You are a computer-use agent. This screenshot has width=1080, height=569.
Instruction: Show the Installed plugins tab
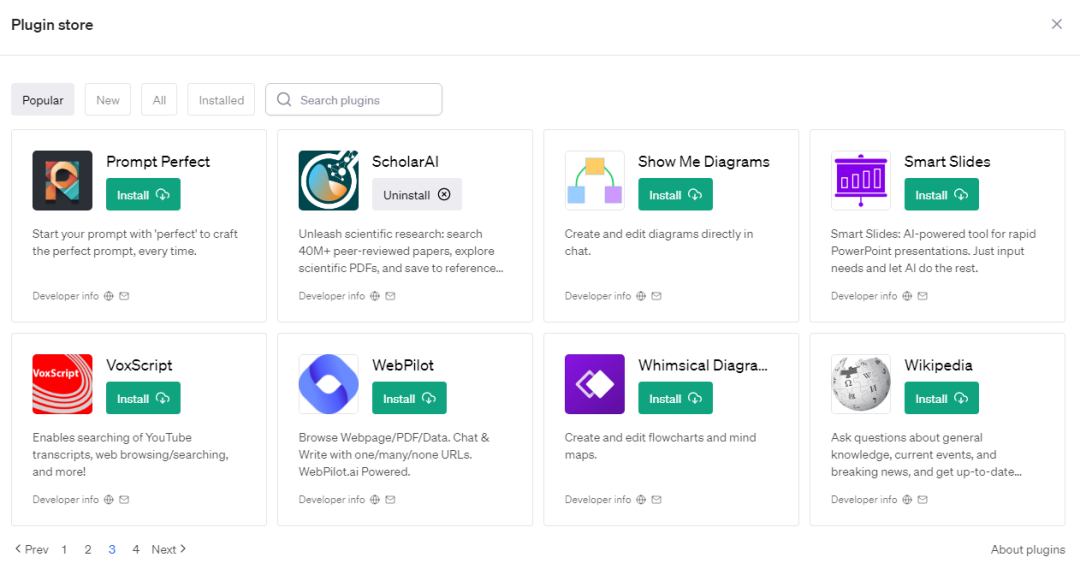(221, 100)
